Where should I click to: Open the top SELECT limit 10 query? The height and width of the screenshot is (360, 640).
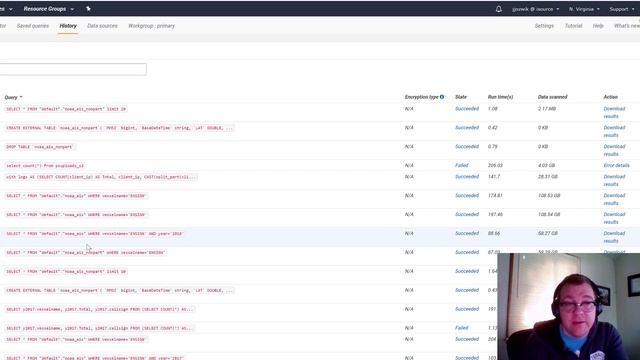coord(66,109)
